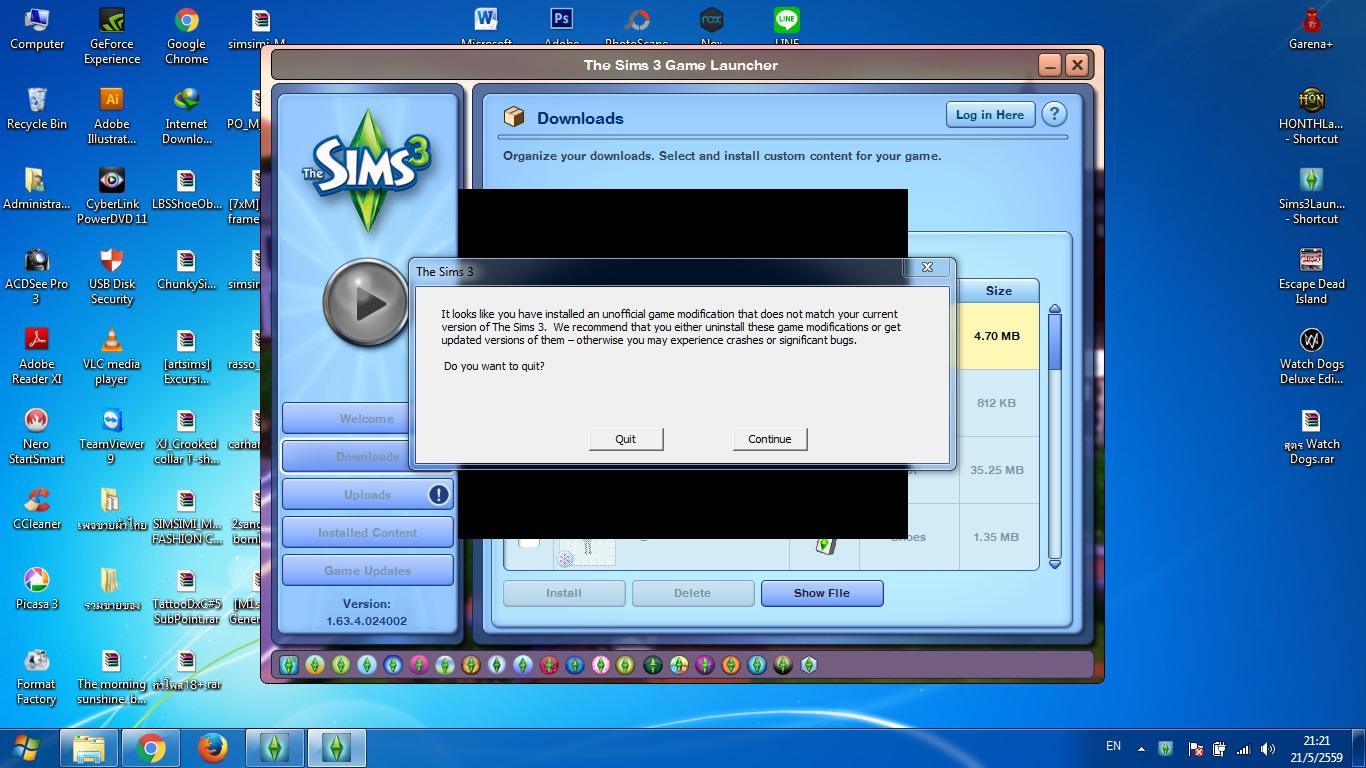Click the Uploads alert exclamation icon
Viewport: 1366px width, 768px height.
coord(438,494)
